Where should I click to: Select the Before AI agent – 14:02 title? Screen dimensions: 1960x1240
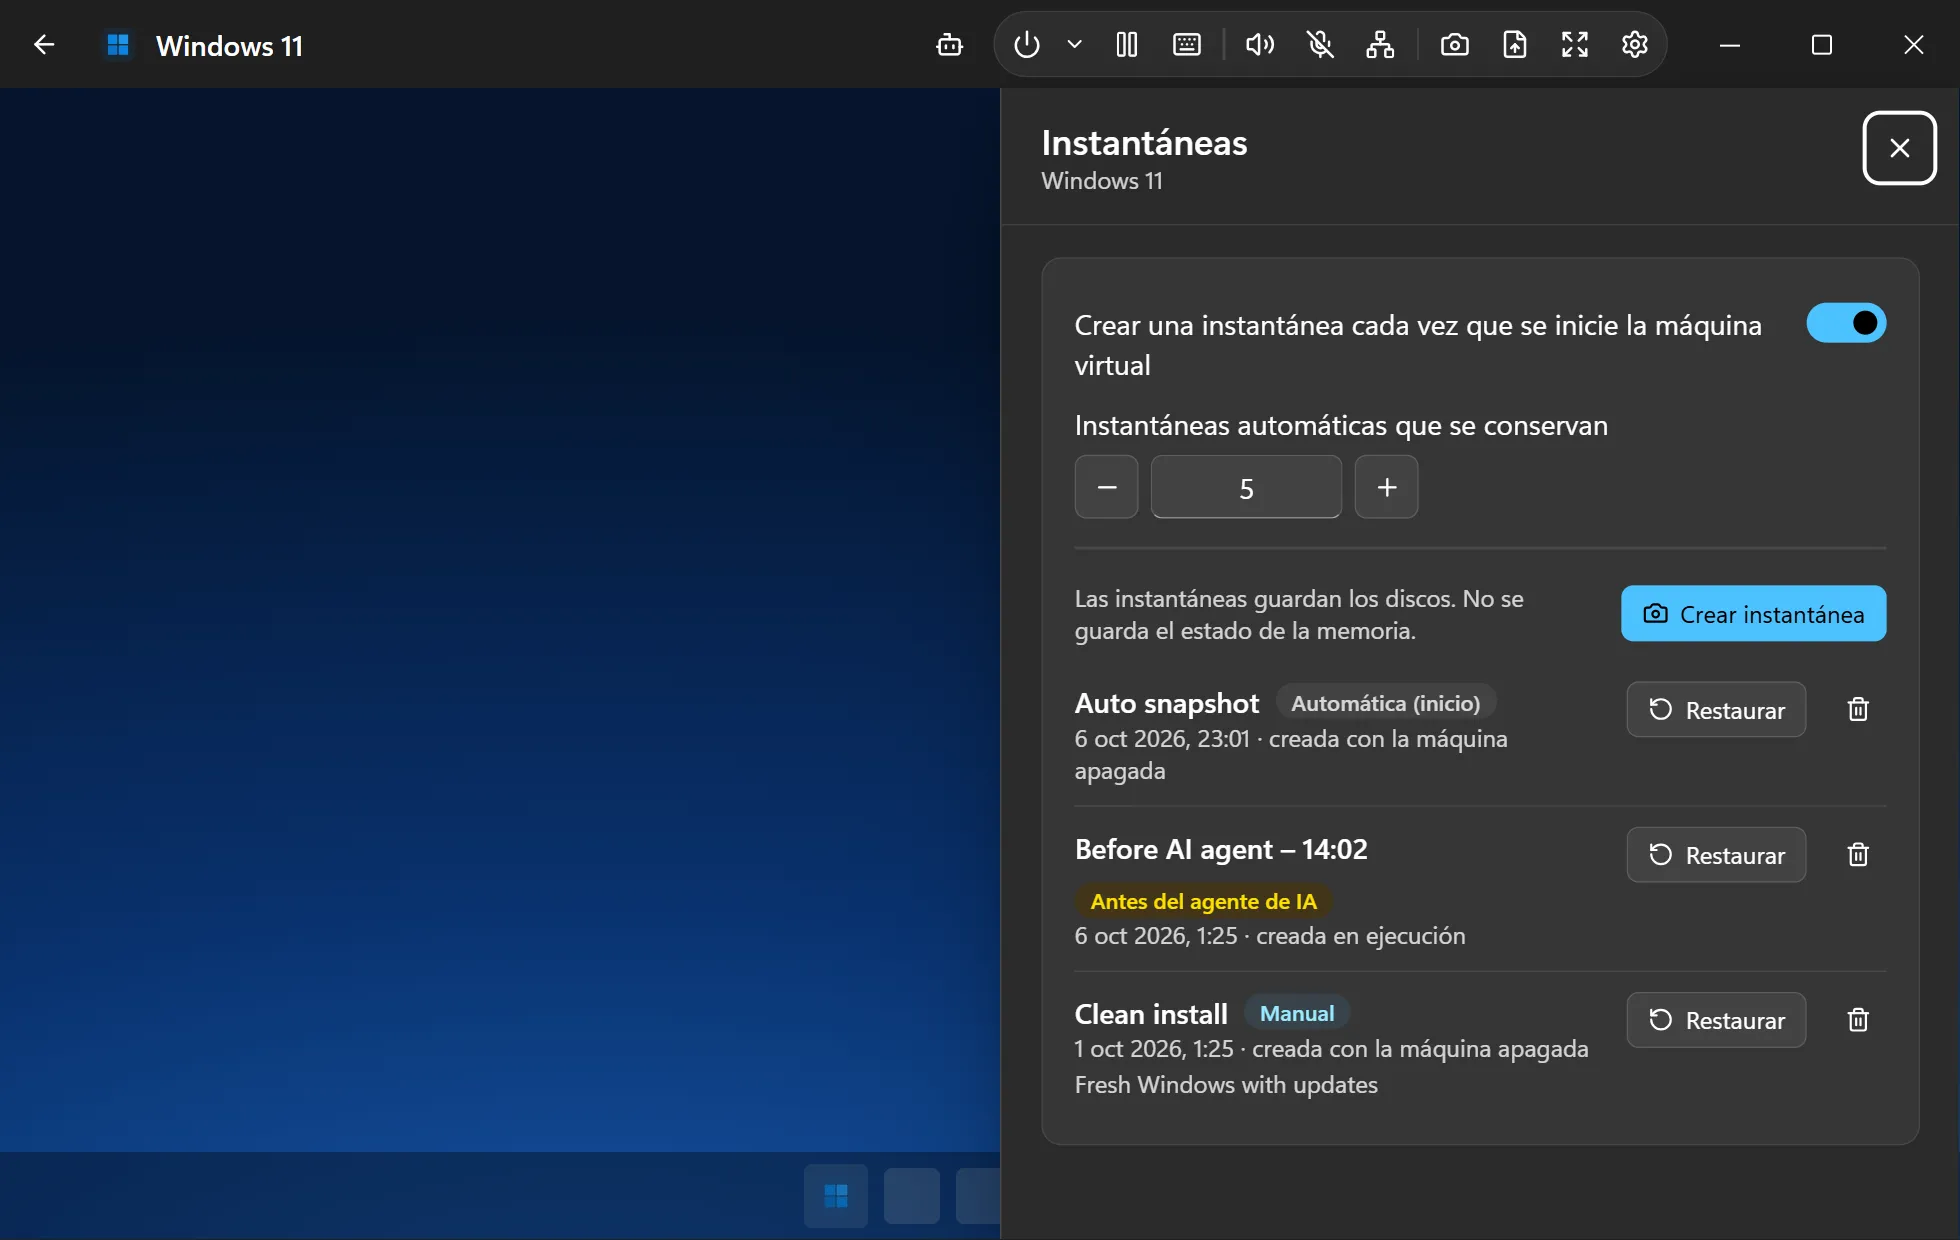click(x=1221, y=850)
